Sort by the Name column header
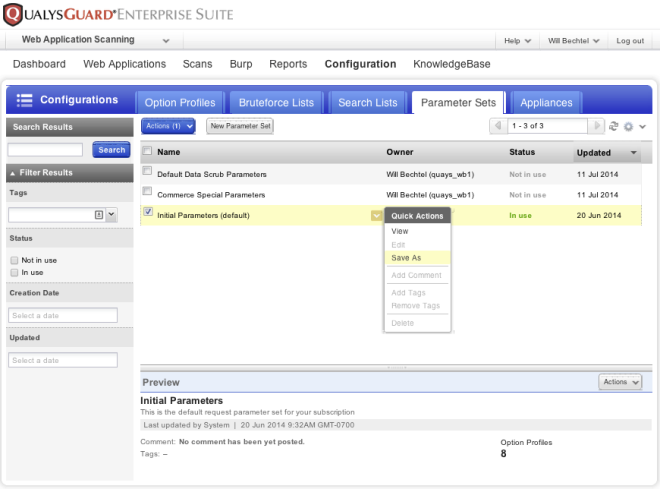 point(168,152)
